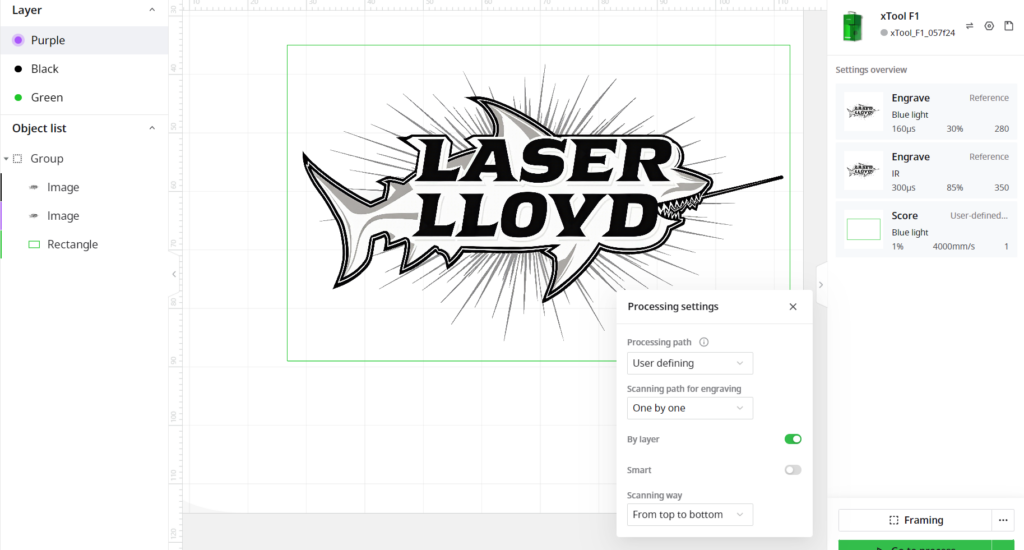The width and height of the screenshot is (1024, 550).
Task: Open the camera/target icon beside device
Action: 989,26
